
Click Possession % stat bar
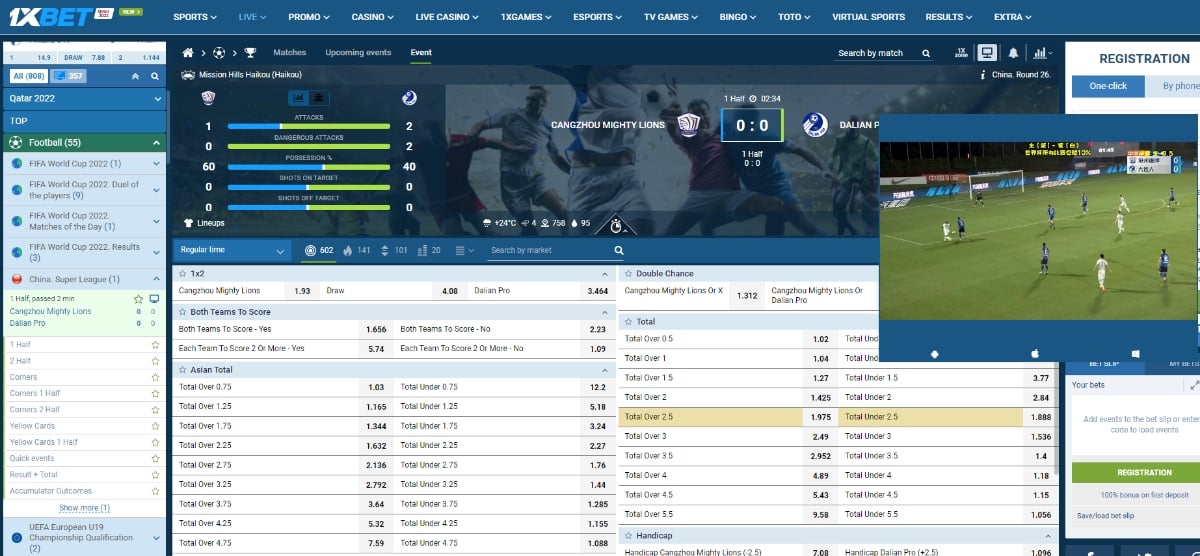click(x=309, y=166)
